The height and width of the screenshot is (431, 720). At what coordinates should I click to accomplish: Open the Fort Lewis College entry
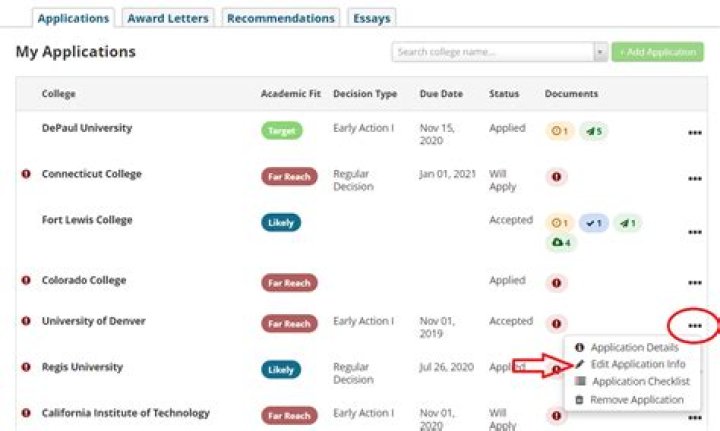point(87,220)
